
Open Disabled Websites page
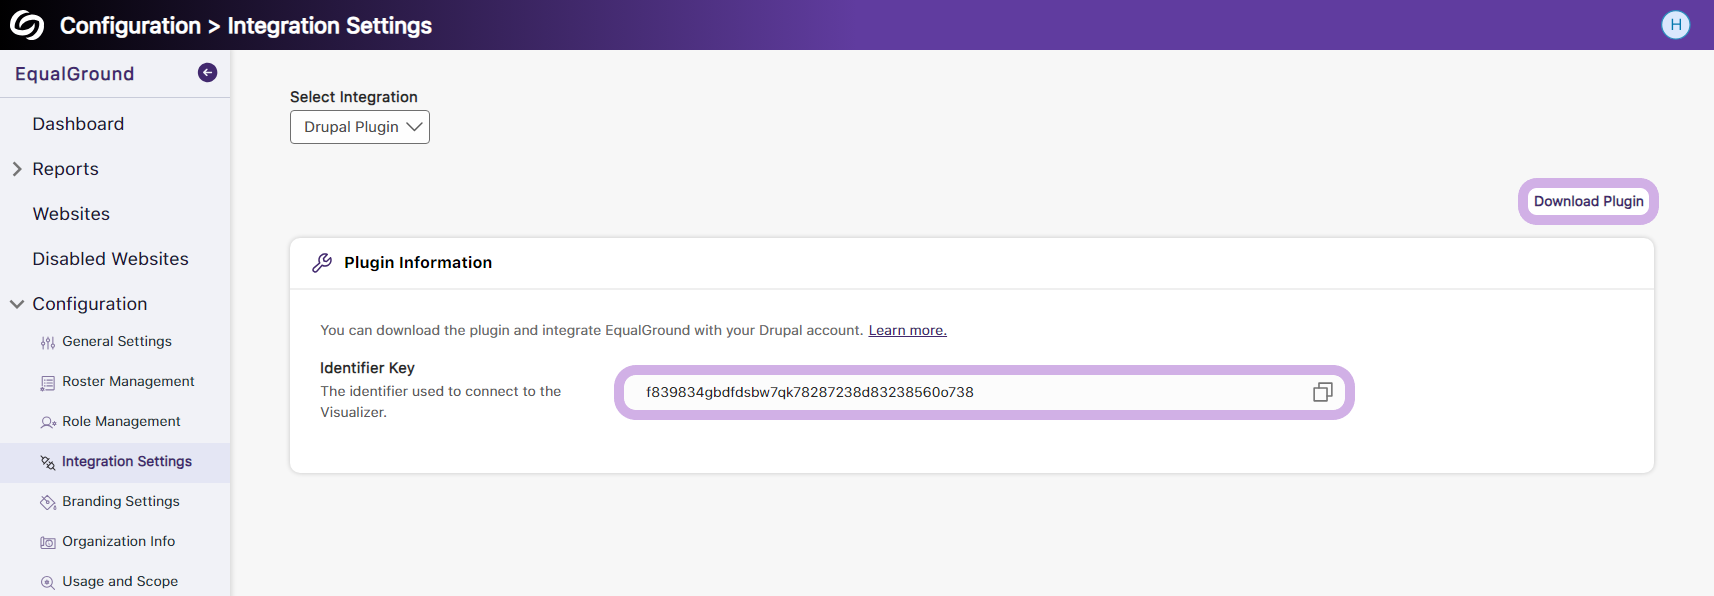pyautogui.click(x=110, y=259)
